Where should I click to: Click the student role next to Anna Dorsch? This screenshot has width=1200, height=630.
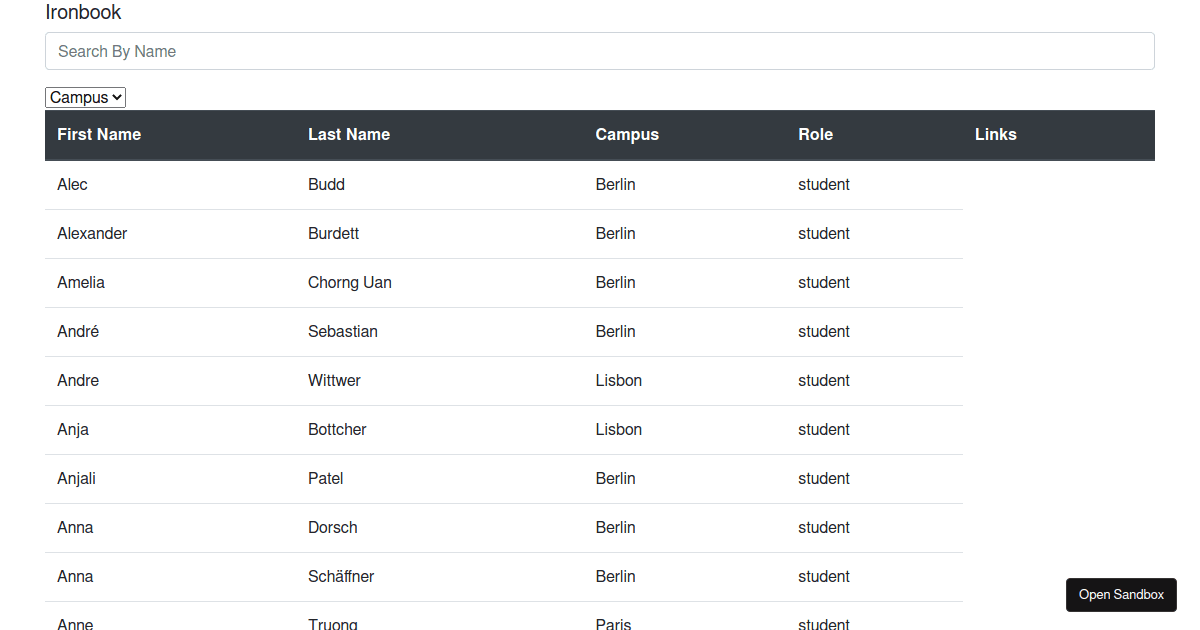click(x=824, y=527)
